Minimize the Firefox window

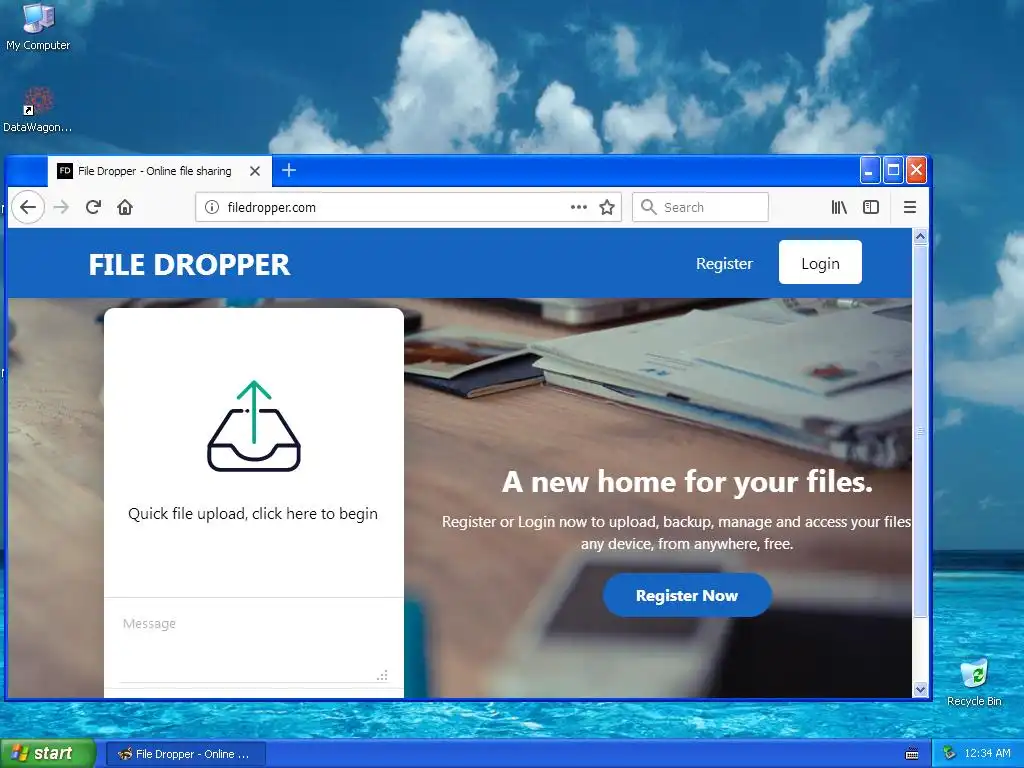click(x=869, y=170)
